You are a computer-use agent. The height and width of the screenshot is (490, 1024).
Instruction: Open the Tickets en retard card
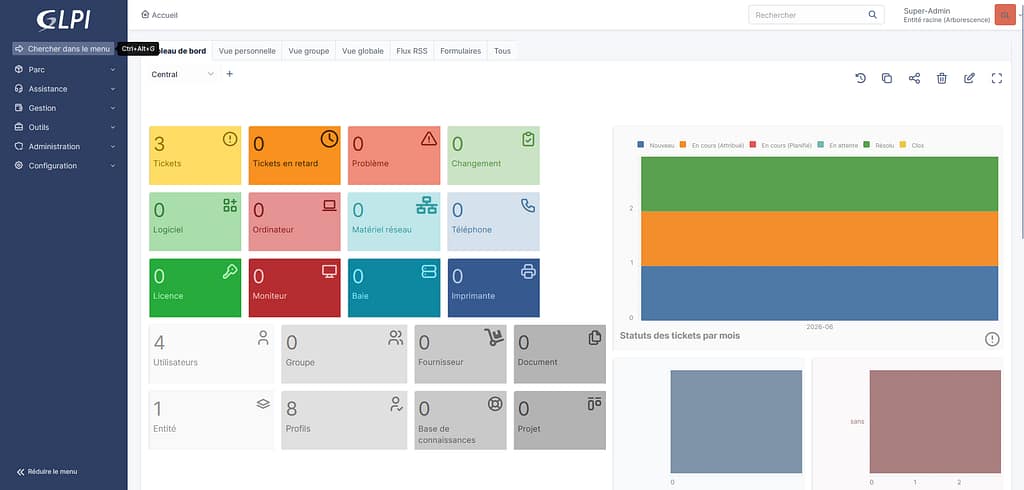click(295, 155)
